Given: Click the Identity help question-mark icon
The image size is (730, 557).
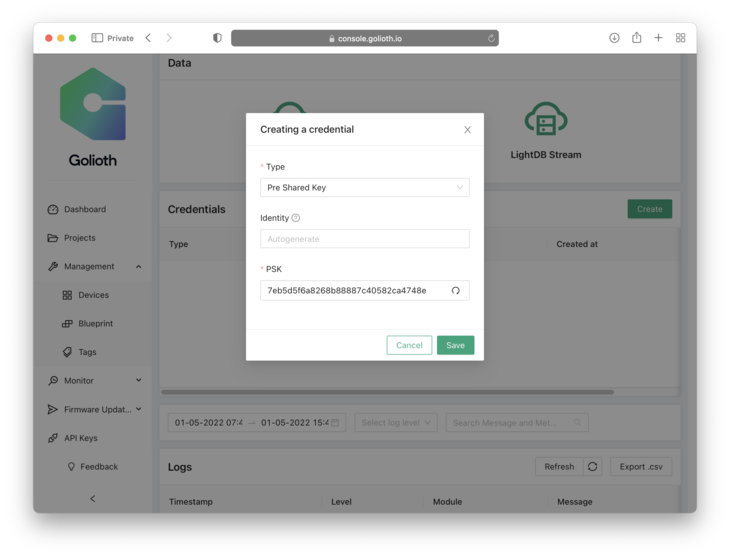Looking at the screenshot, I should point(296,217).
